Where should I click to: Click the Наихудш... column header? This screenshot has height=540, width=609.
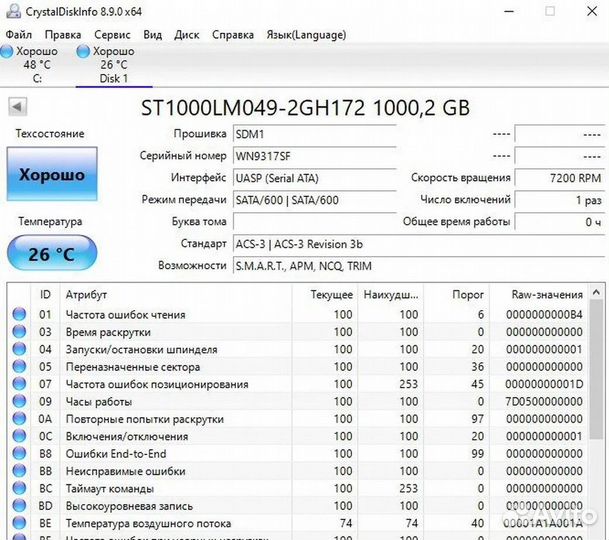click(x=390, y=294)
